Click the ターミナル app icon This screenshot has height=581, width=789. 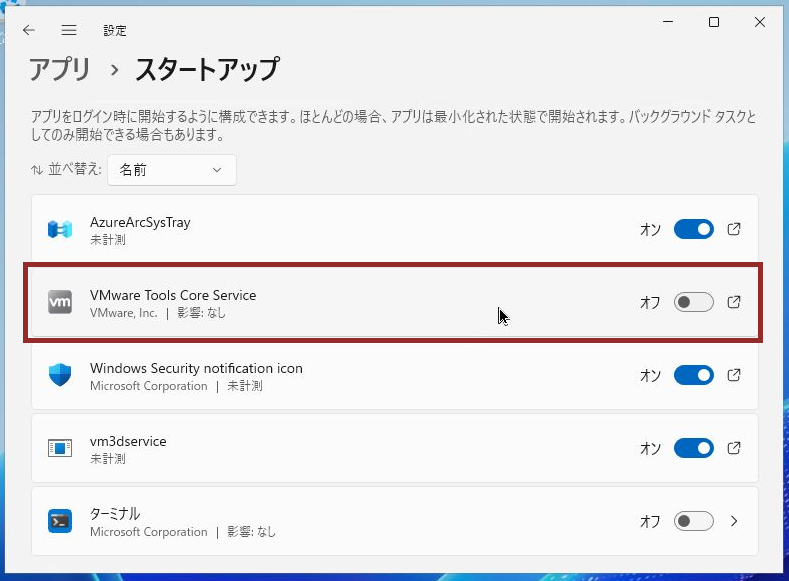(60, 521)
